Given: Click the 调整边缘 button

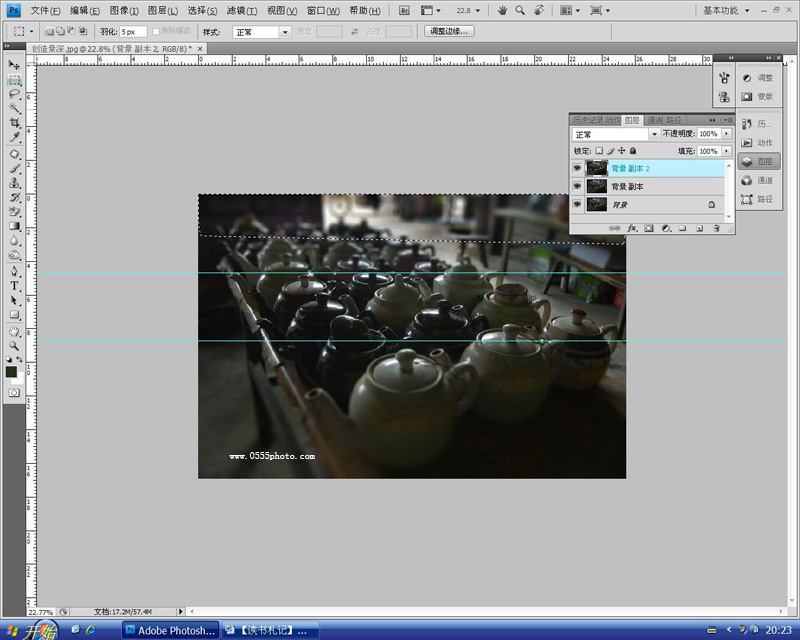Looking at the screenshot, I should 449,31.
